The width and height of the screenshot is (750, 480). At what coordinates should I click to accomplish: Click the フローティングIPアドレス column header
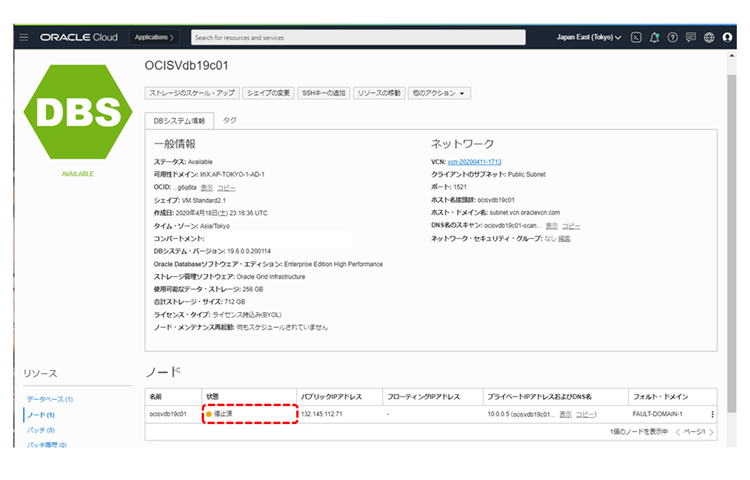[423, 397]
